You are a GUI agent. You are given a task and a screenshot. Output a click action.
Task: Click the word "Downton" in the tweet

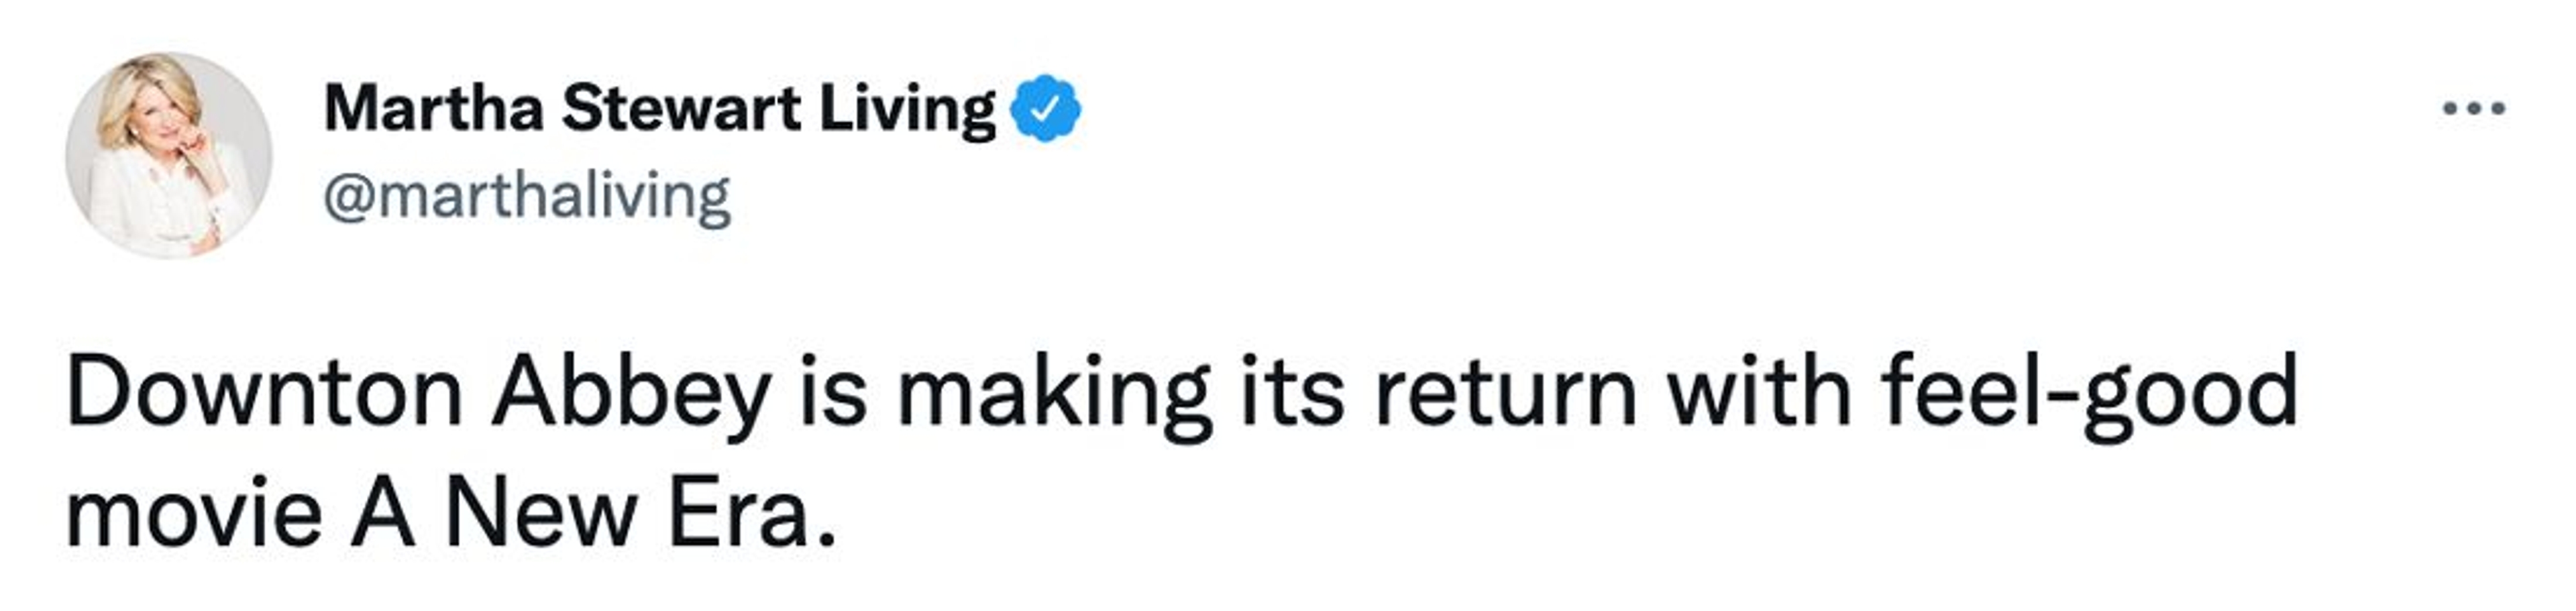(x=264, y=393)
